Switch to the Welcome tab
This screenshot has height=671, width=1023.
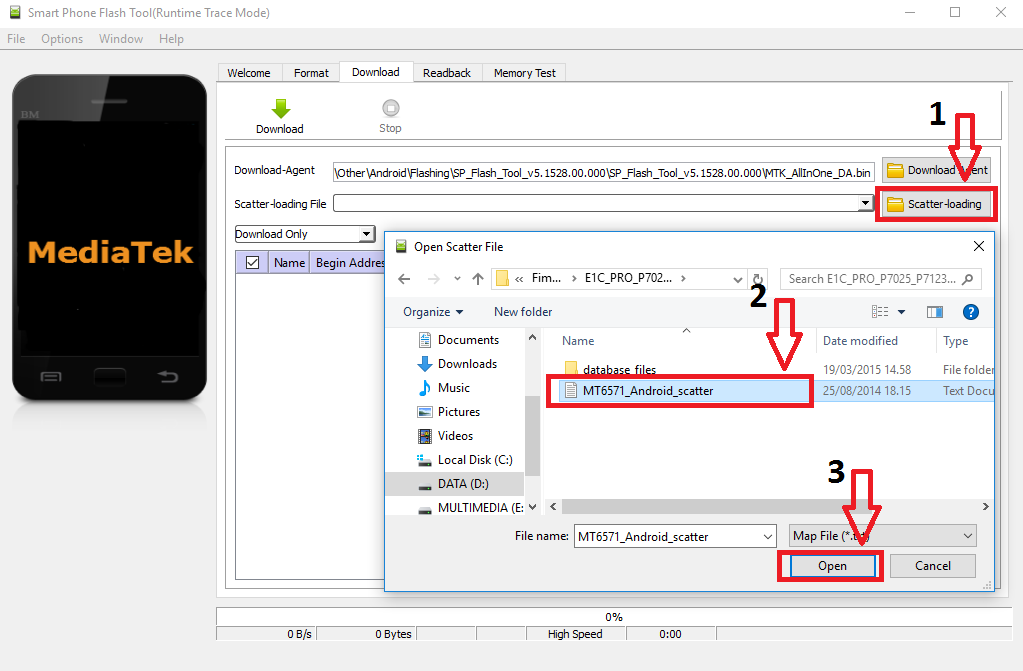[249, 73]
